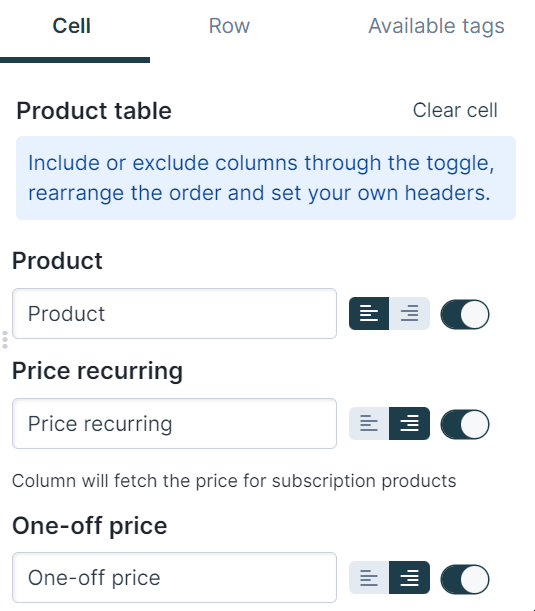Image resolution: width=535 pixels, height=611 pixels.
Task: Click the Clear cell link
Action: [455, 110]
